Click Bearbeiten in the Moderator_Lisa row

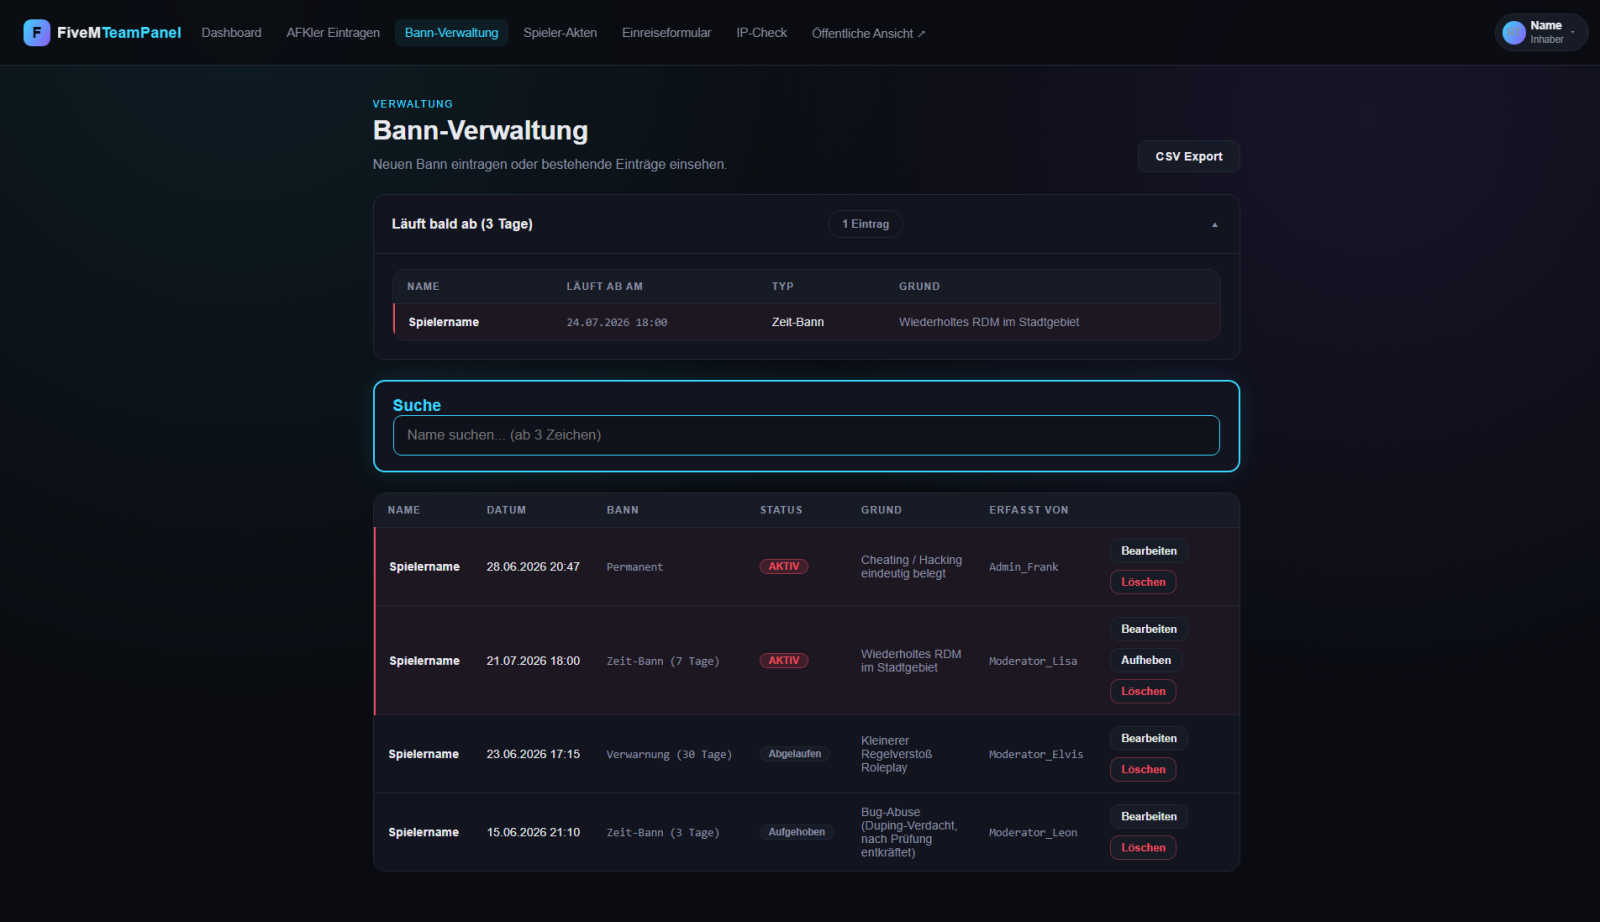[1149, 629]
